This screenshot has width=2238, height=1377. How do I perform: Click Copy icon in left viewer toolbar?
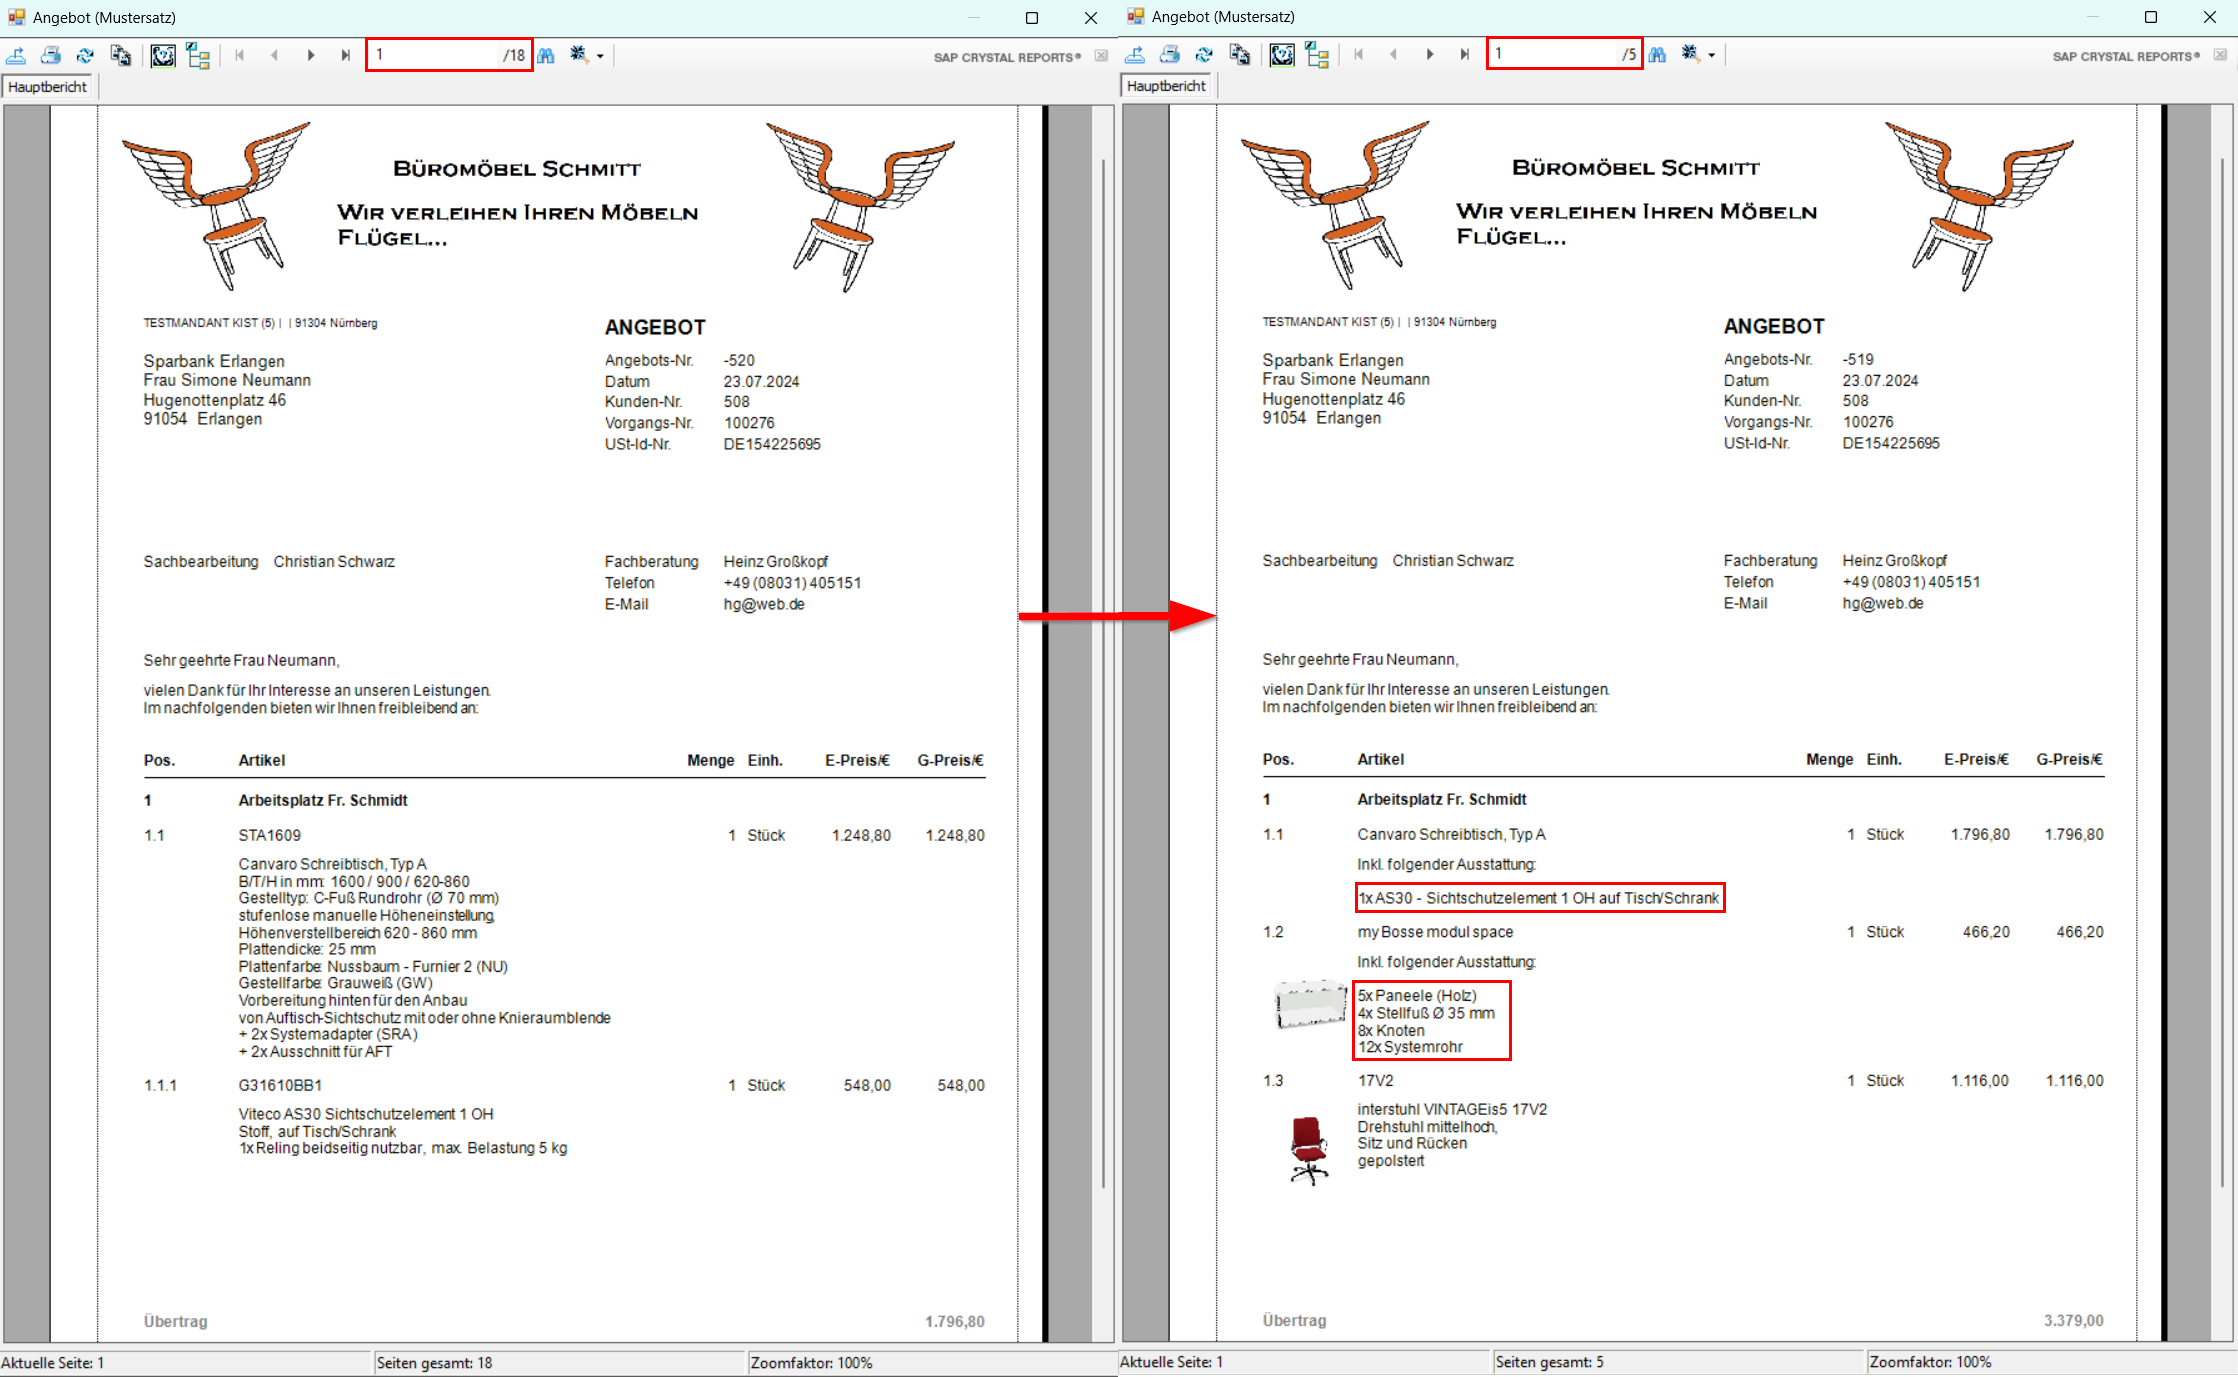(120, 55)
